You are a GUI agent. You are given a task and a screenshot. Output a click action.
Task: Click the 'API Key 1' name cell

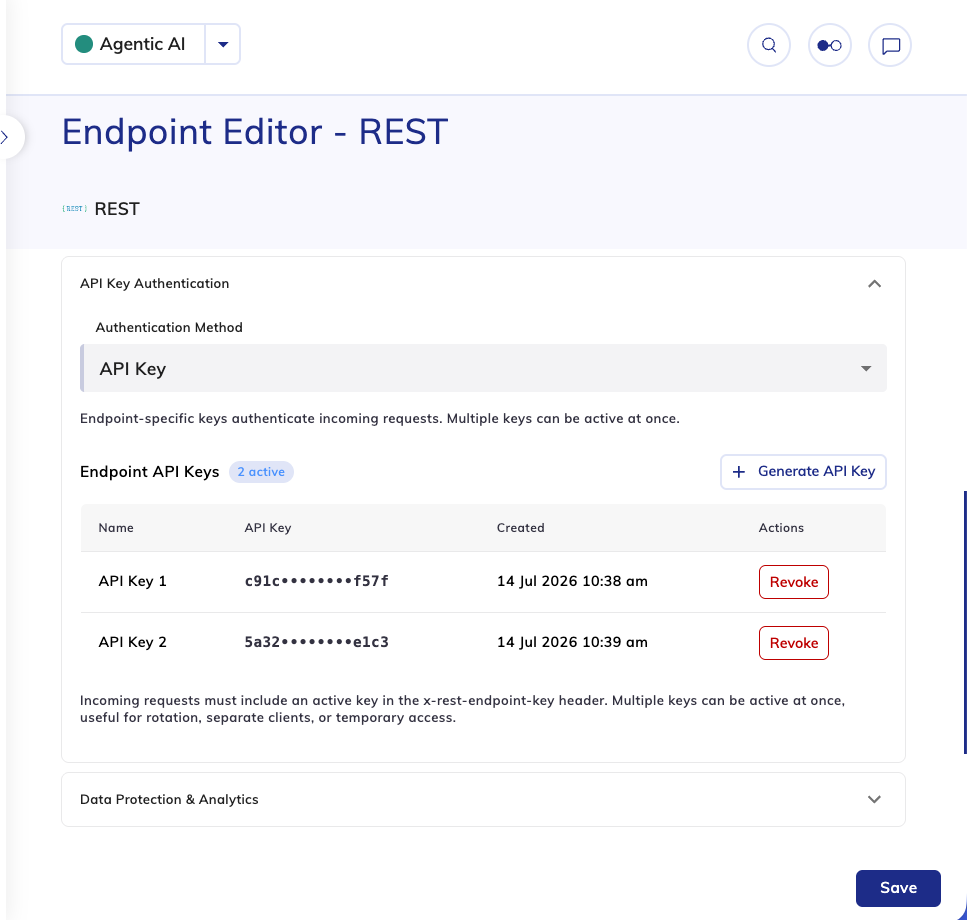[133, 581]
